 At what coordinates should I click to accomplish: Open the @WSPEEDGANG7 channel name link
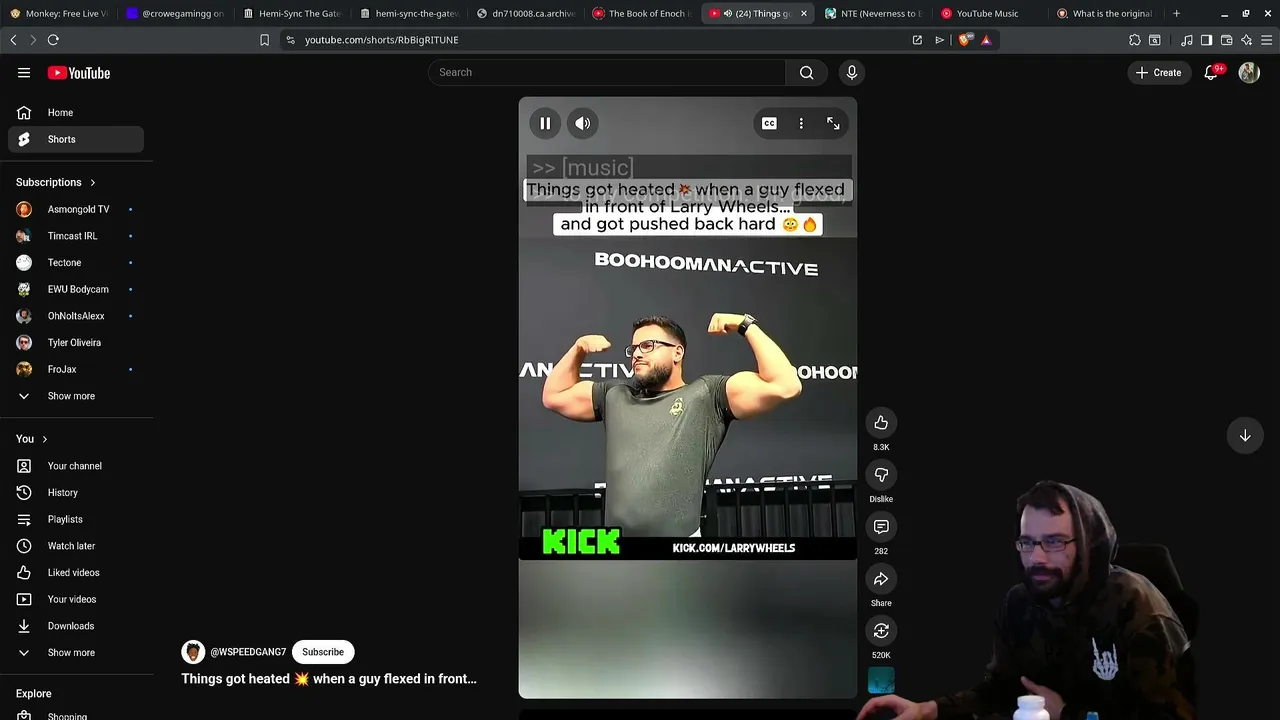[x=248, y=652]
